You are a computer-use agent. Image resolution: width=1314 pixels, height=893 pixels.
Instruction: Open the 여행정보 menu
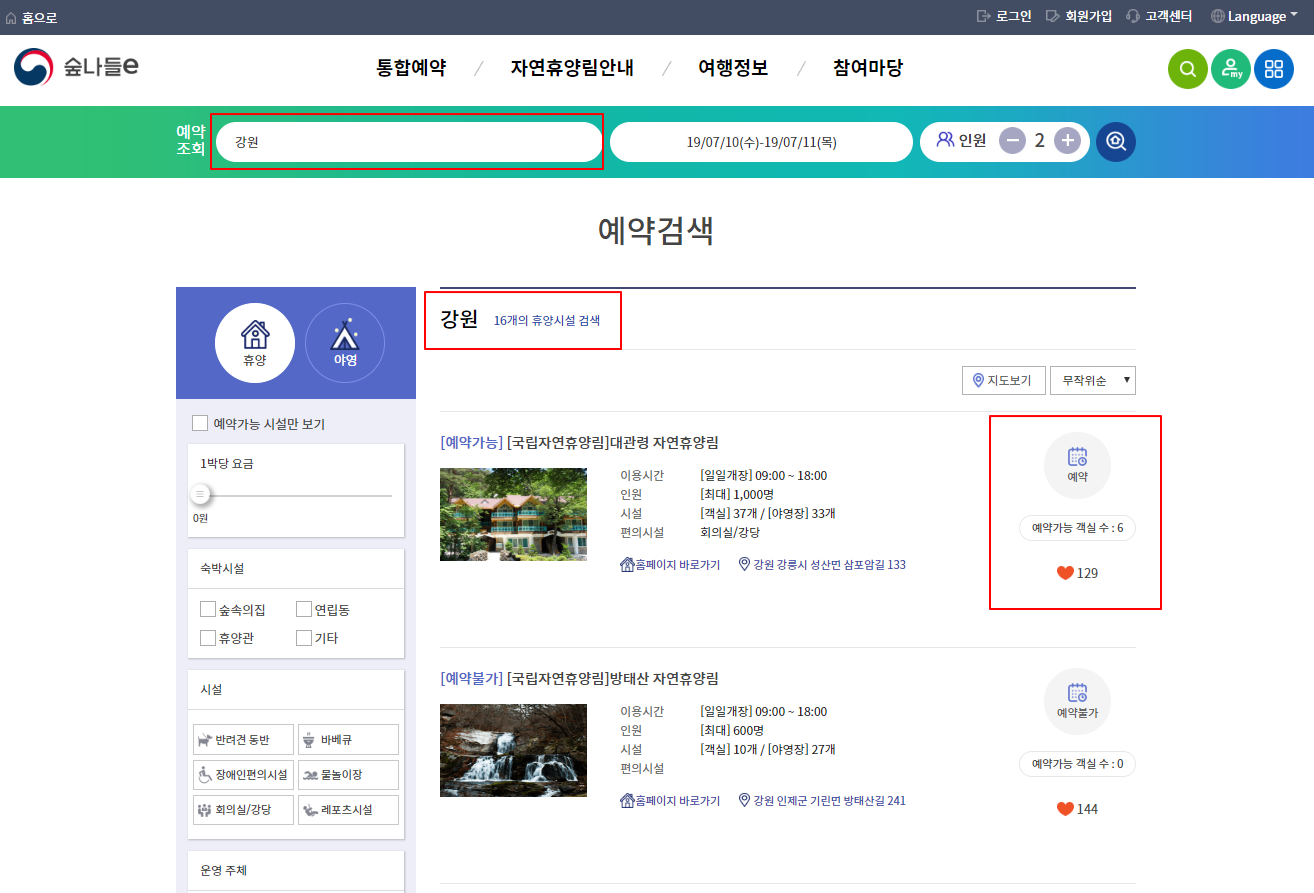pos(733,68)
